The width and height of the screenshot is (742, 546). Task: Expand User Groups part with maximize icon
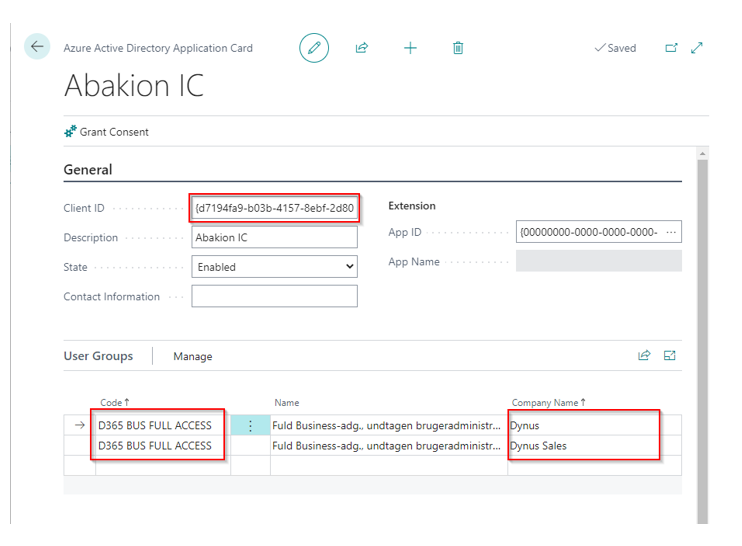(670, 355)
